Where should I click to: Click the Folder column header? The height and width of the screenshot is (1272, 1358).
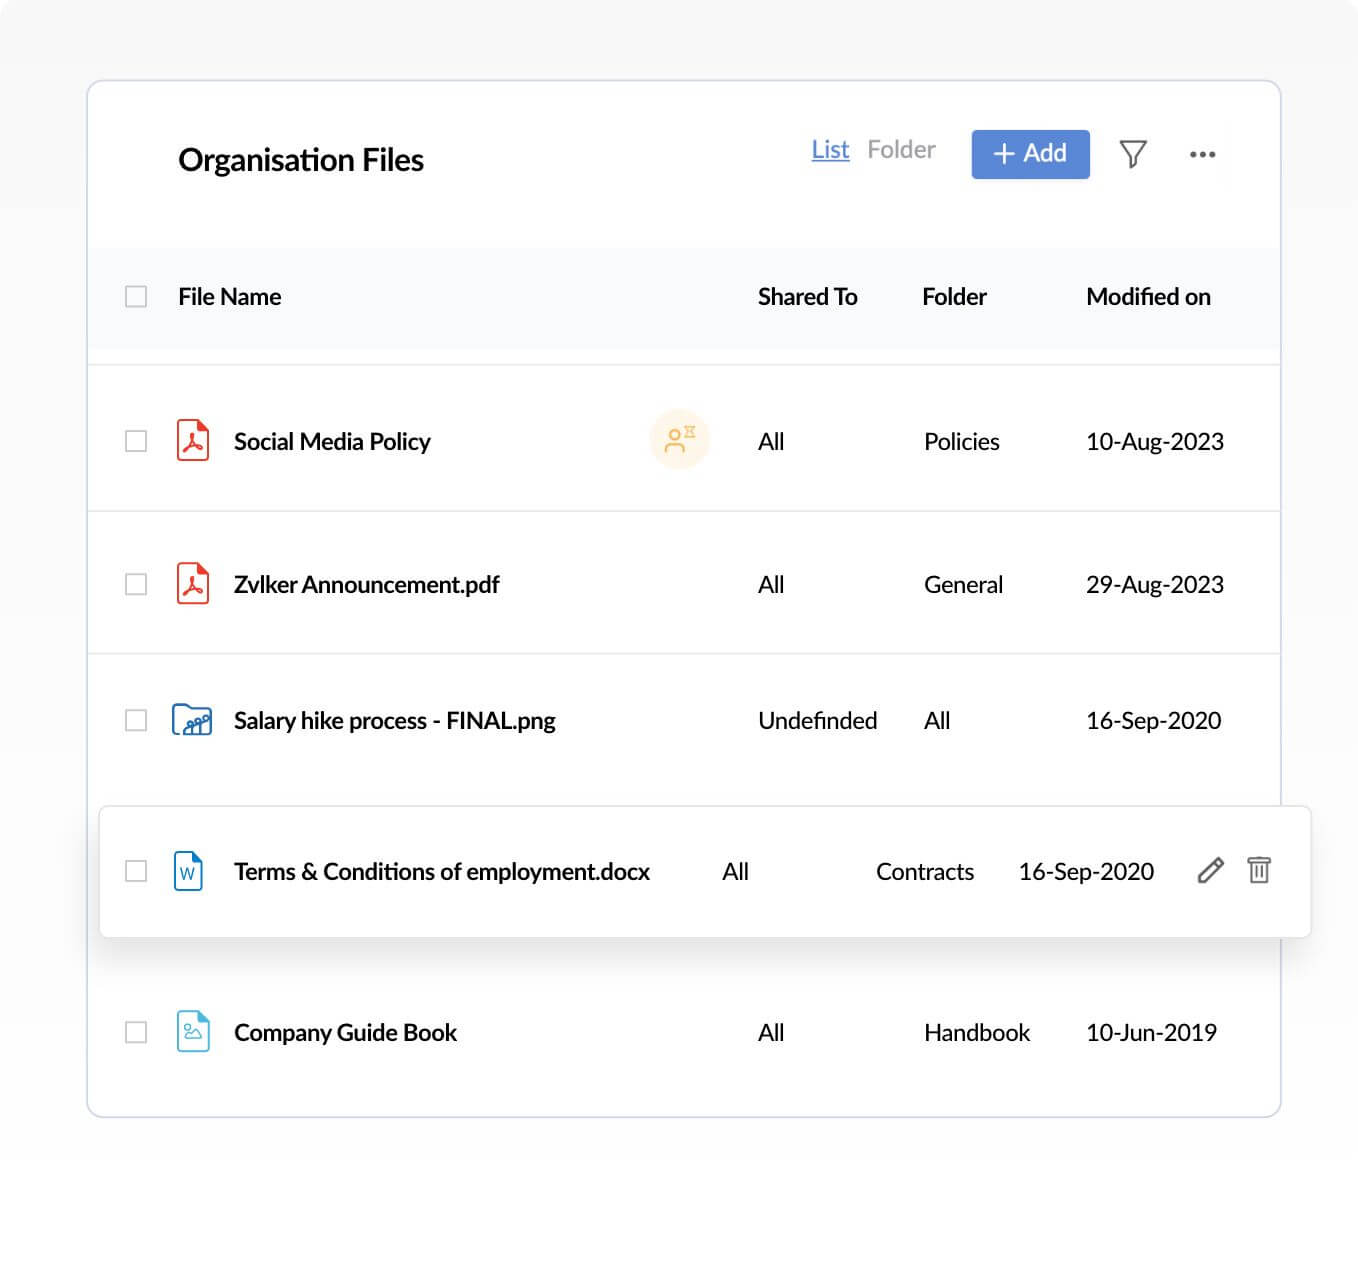point(954,297)
